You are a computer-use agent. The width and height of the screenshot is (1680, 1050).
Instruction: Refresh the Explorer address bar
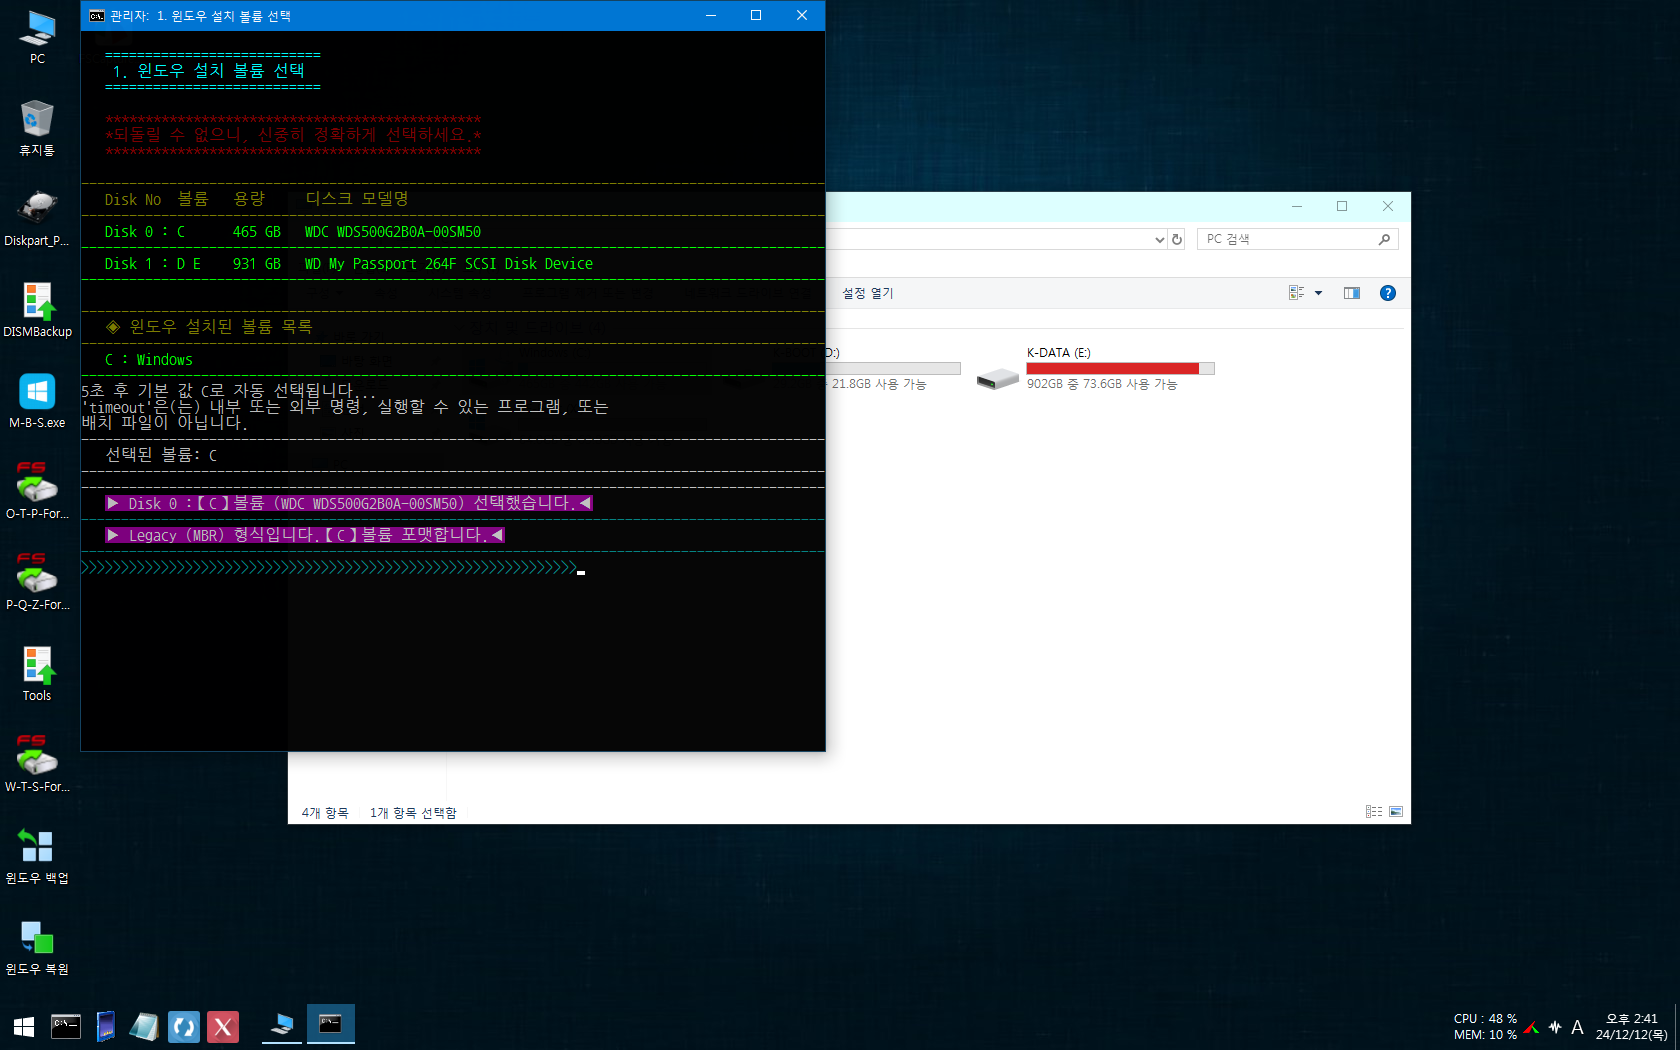pyautogui.click(x=1177, y=239)
